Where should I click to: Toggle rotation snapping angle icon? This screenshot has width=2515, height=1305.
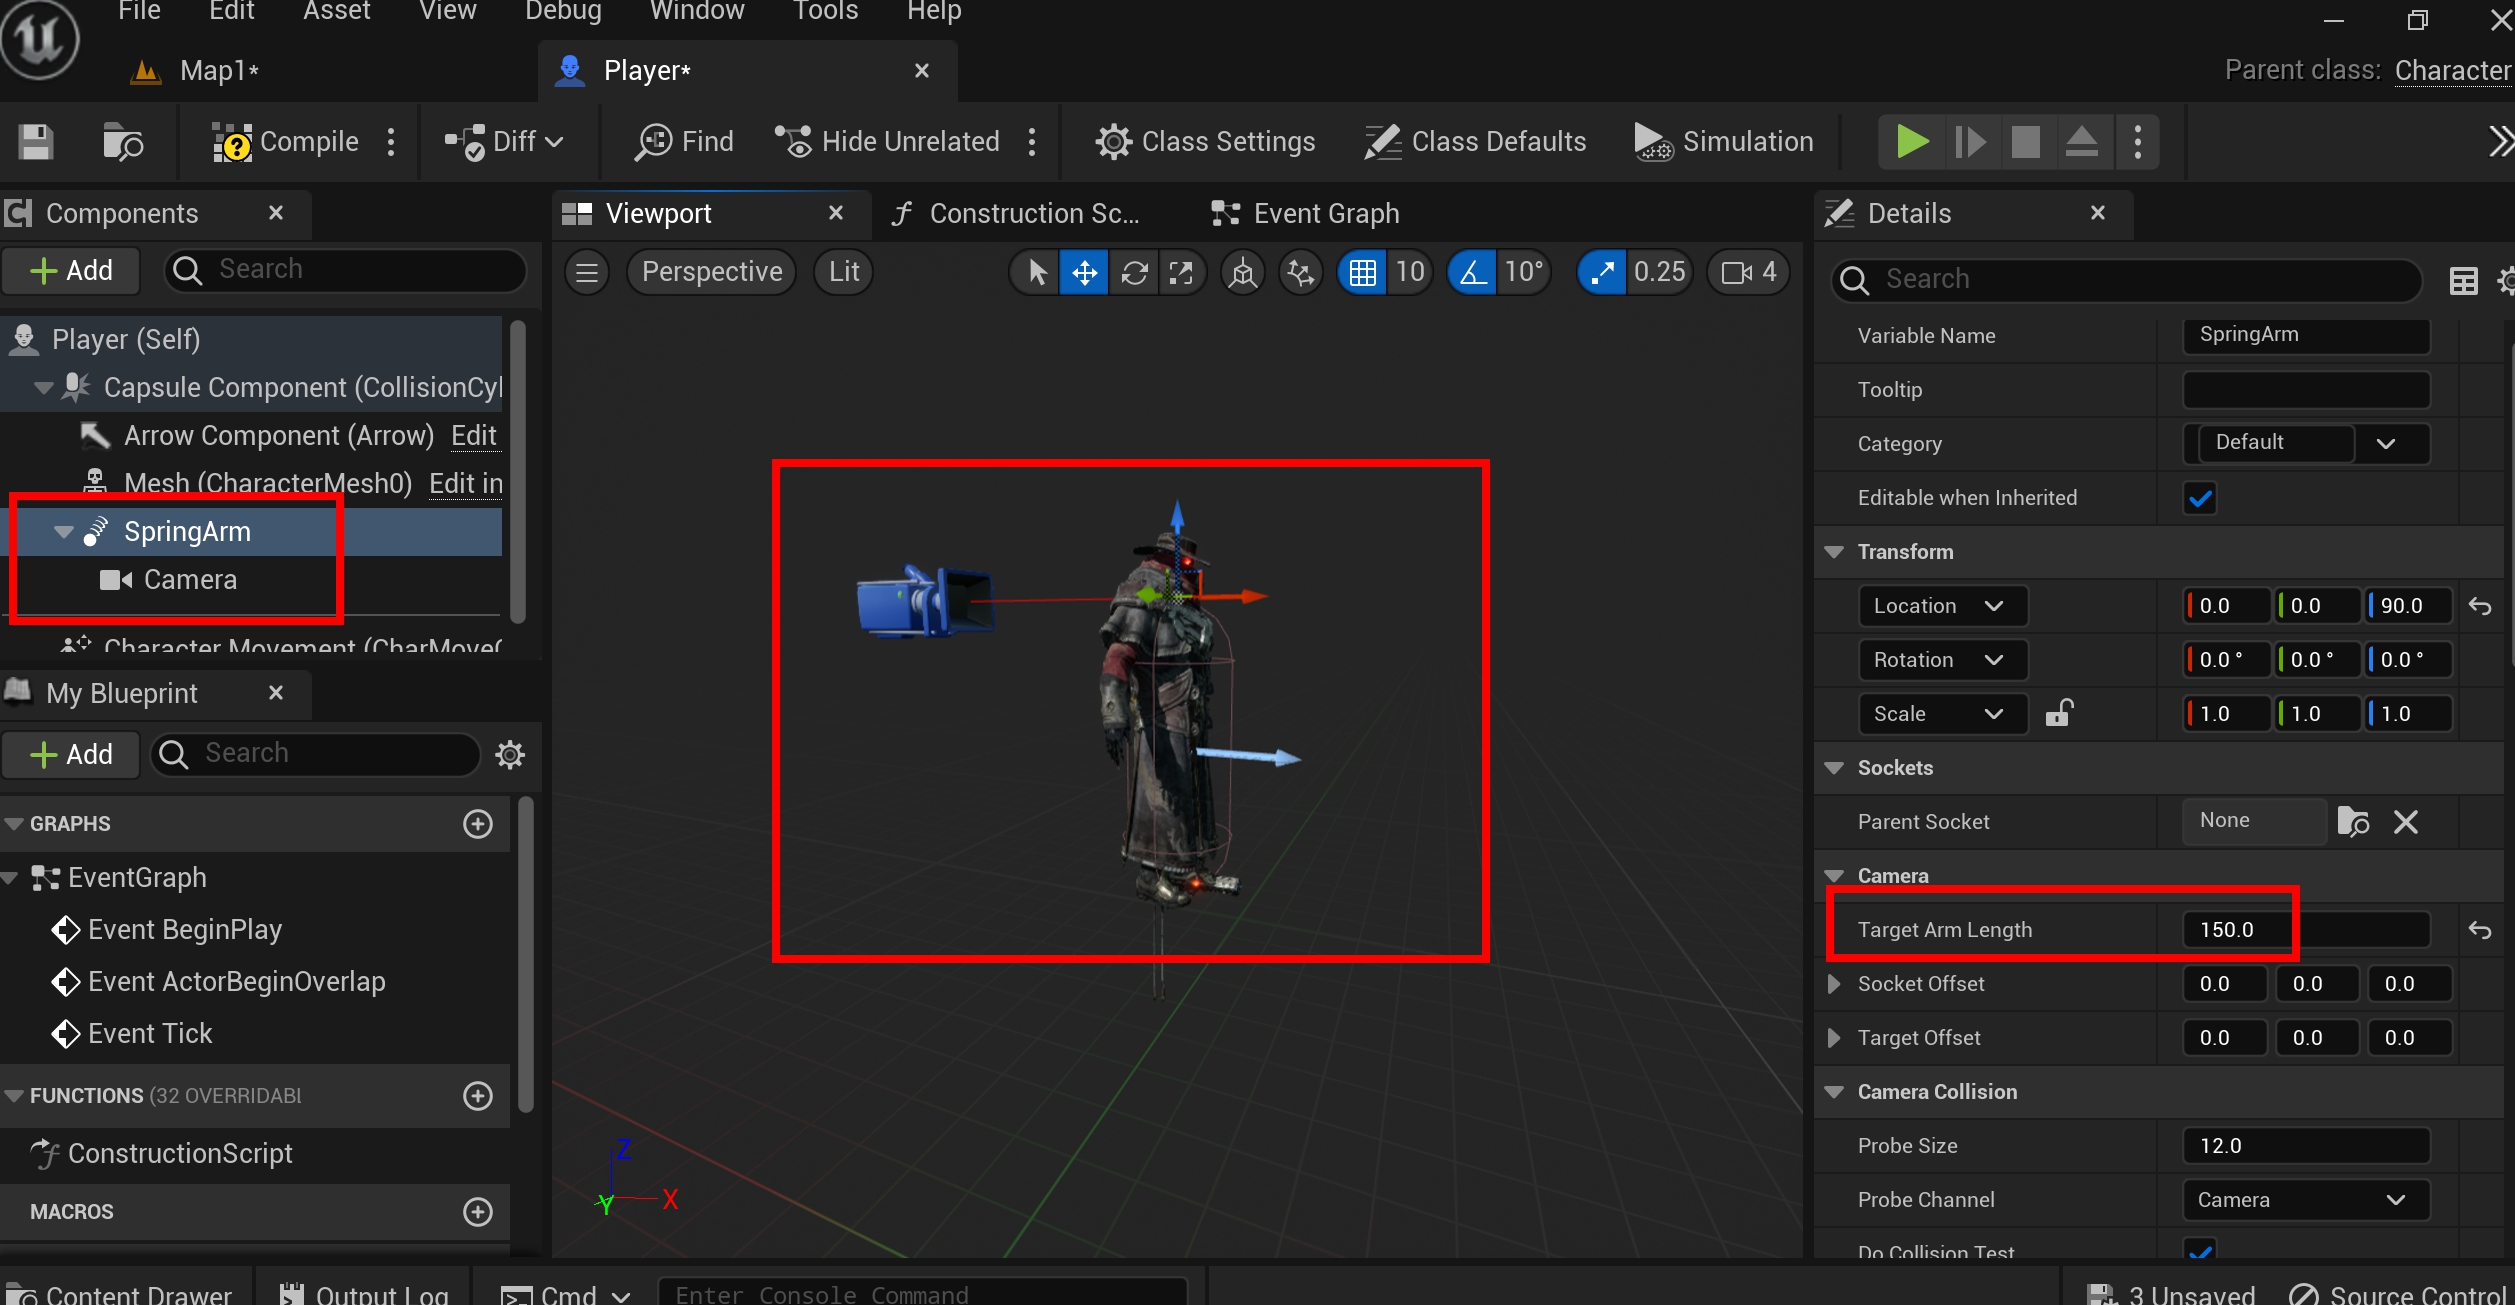tap(1473, 272)
